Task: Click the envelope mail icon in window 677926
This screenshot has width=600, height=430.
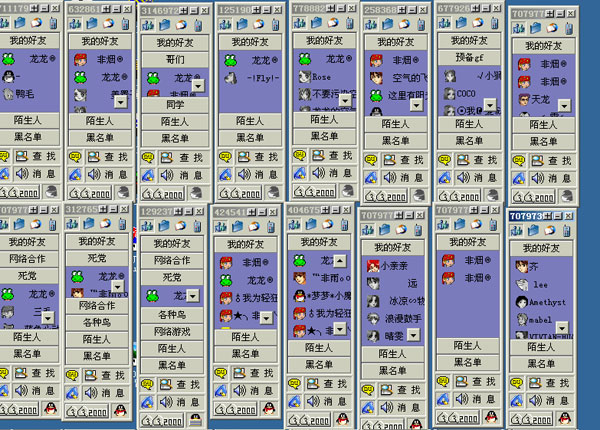Action: (478, 23)
